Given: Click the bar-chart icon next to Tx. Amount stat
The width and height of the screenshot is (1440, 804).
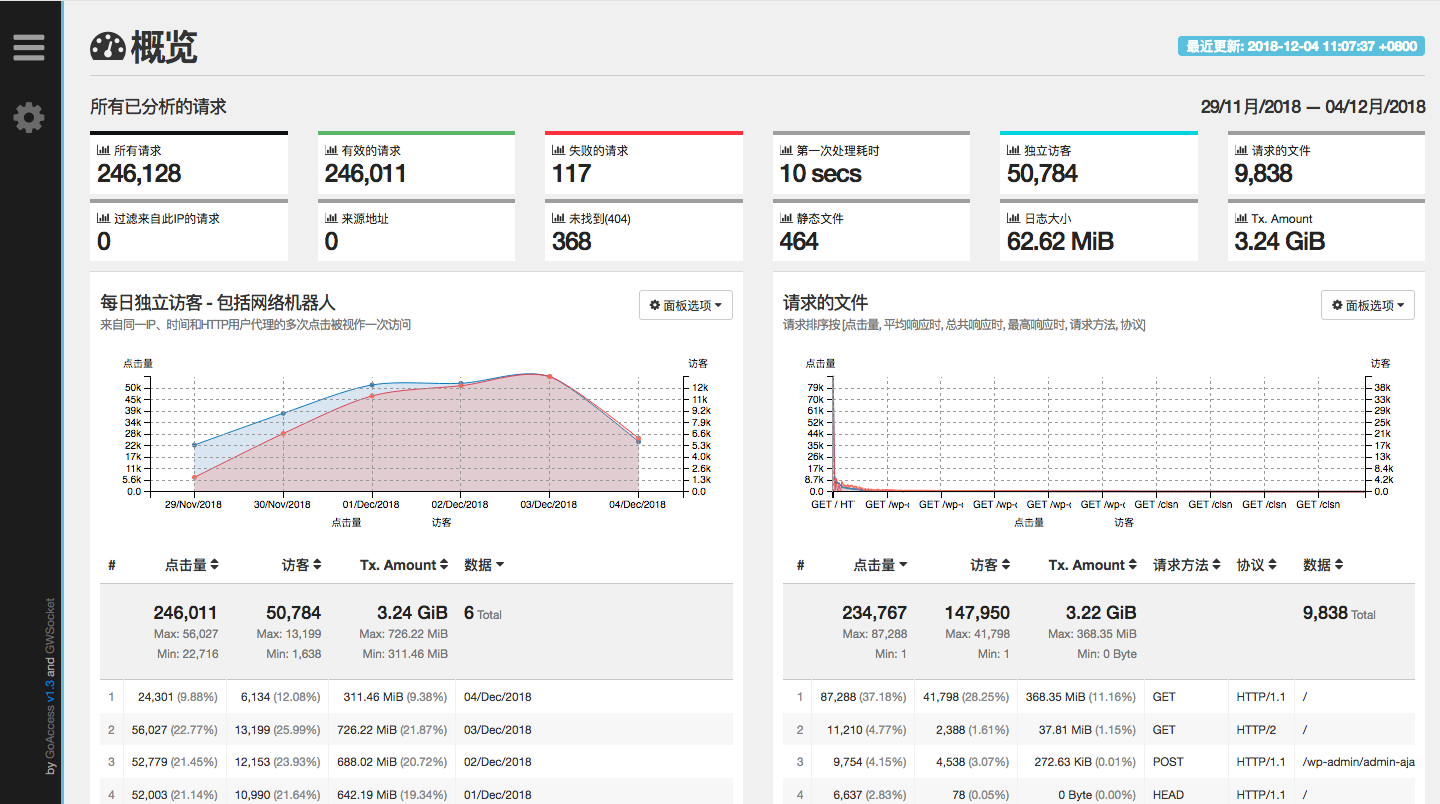Looking at the screenshot, I should (1241, 218).
